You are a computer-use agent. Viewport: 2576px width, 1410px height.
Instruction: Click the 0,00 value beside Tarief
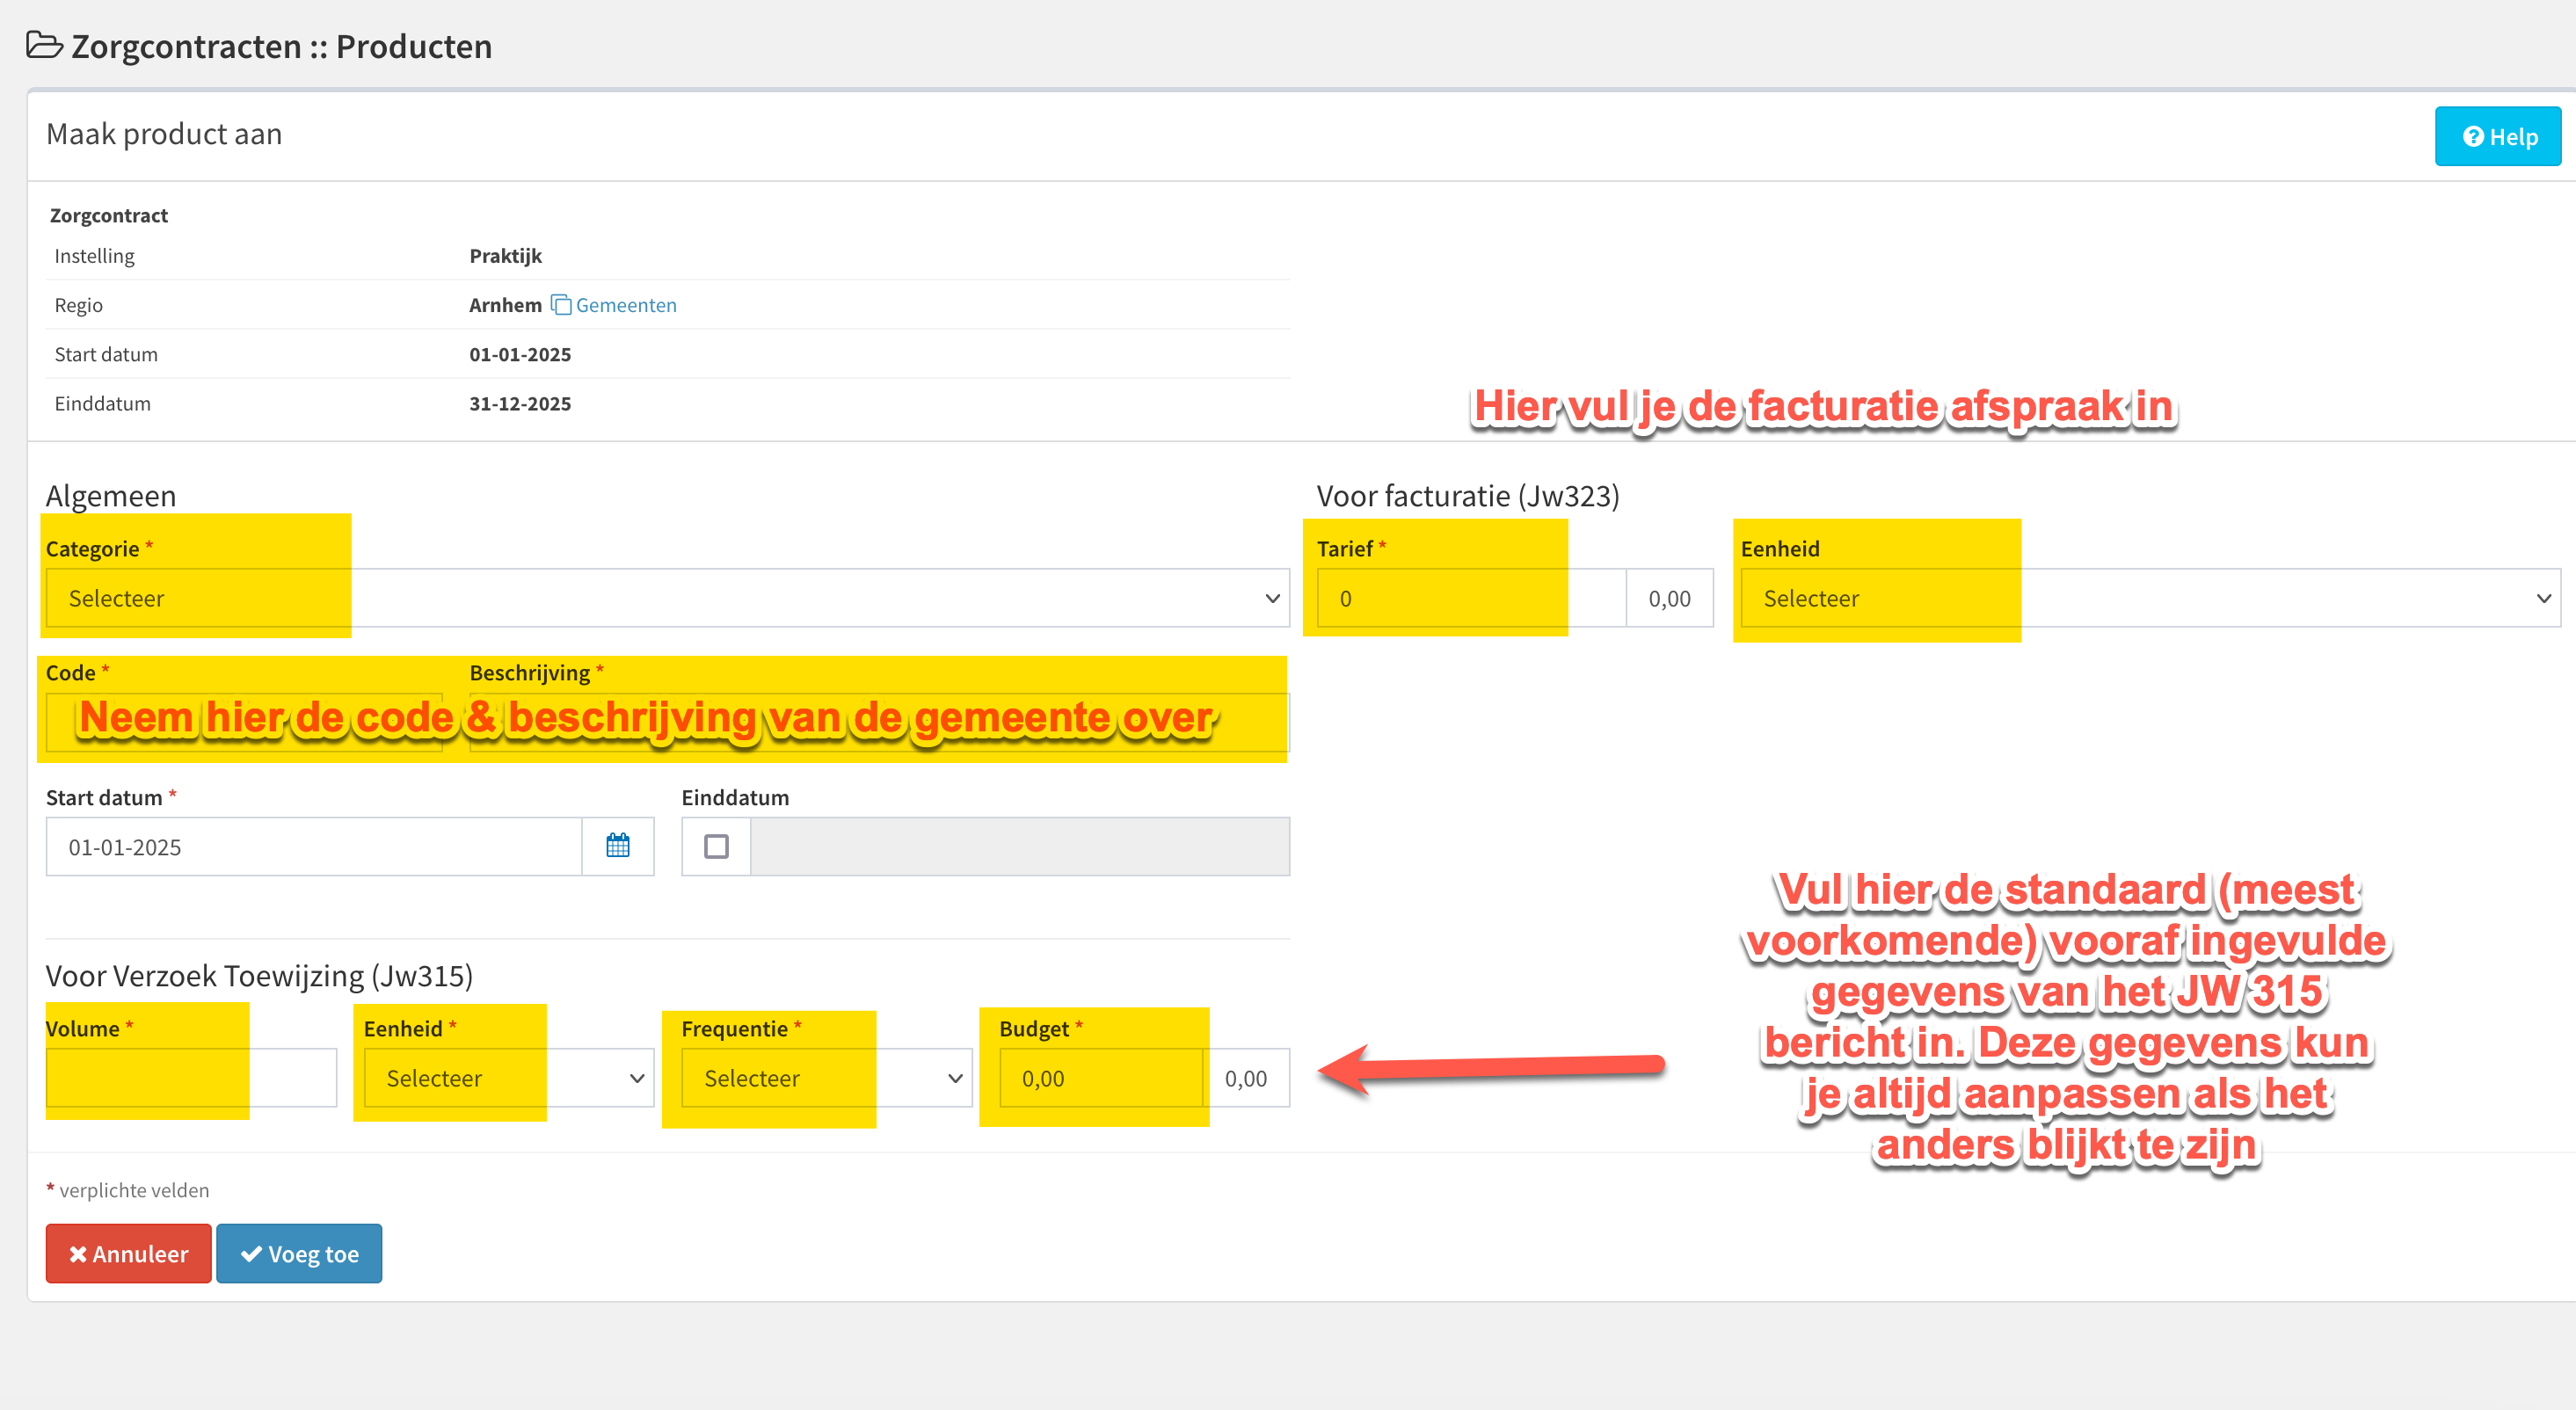click(1670, 598)
